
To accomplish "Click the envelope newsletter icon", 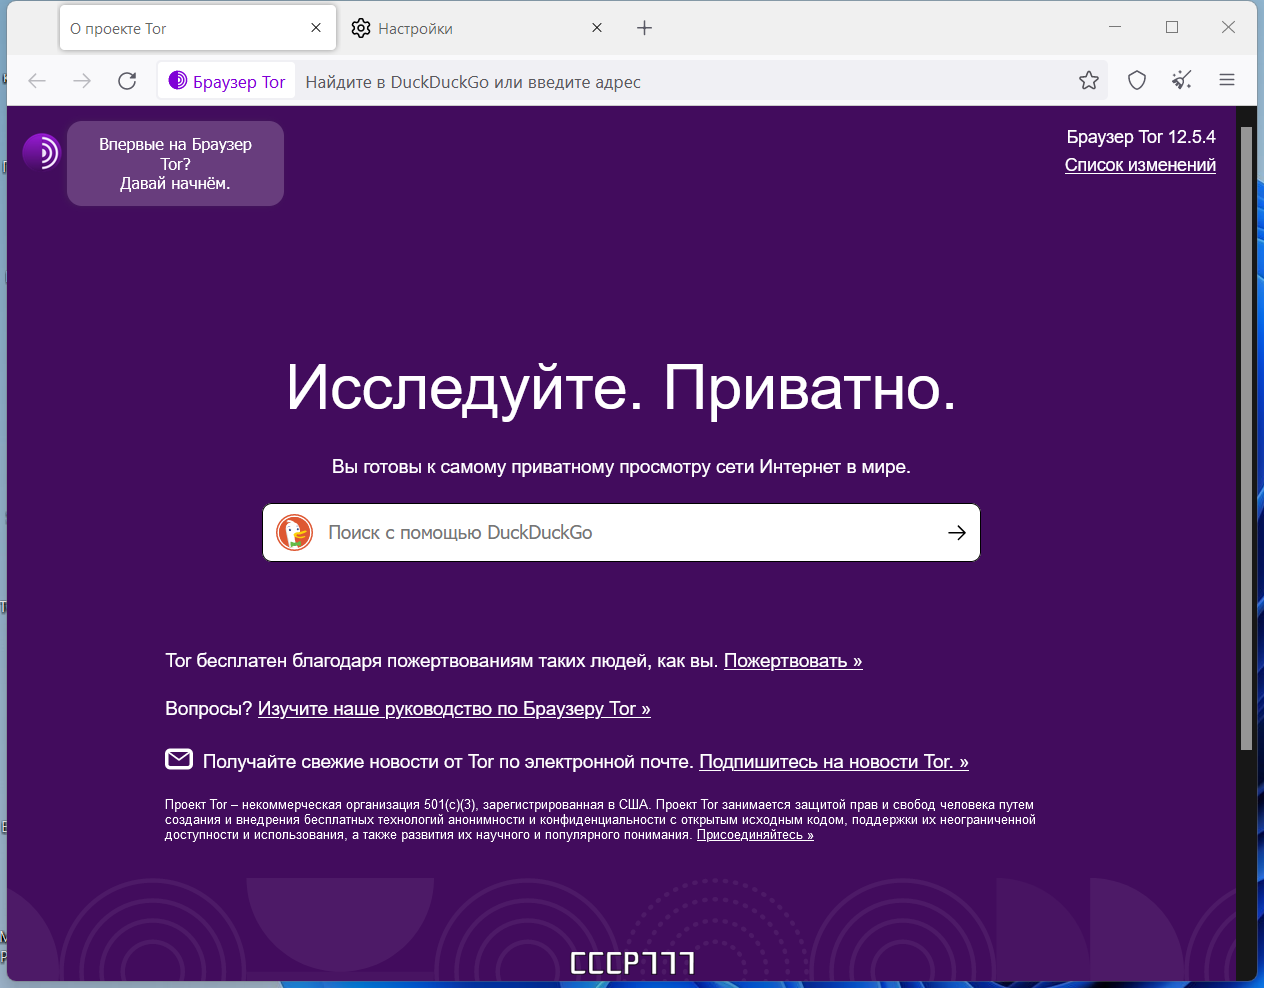I will pos(179,759).
